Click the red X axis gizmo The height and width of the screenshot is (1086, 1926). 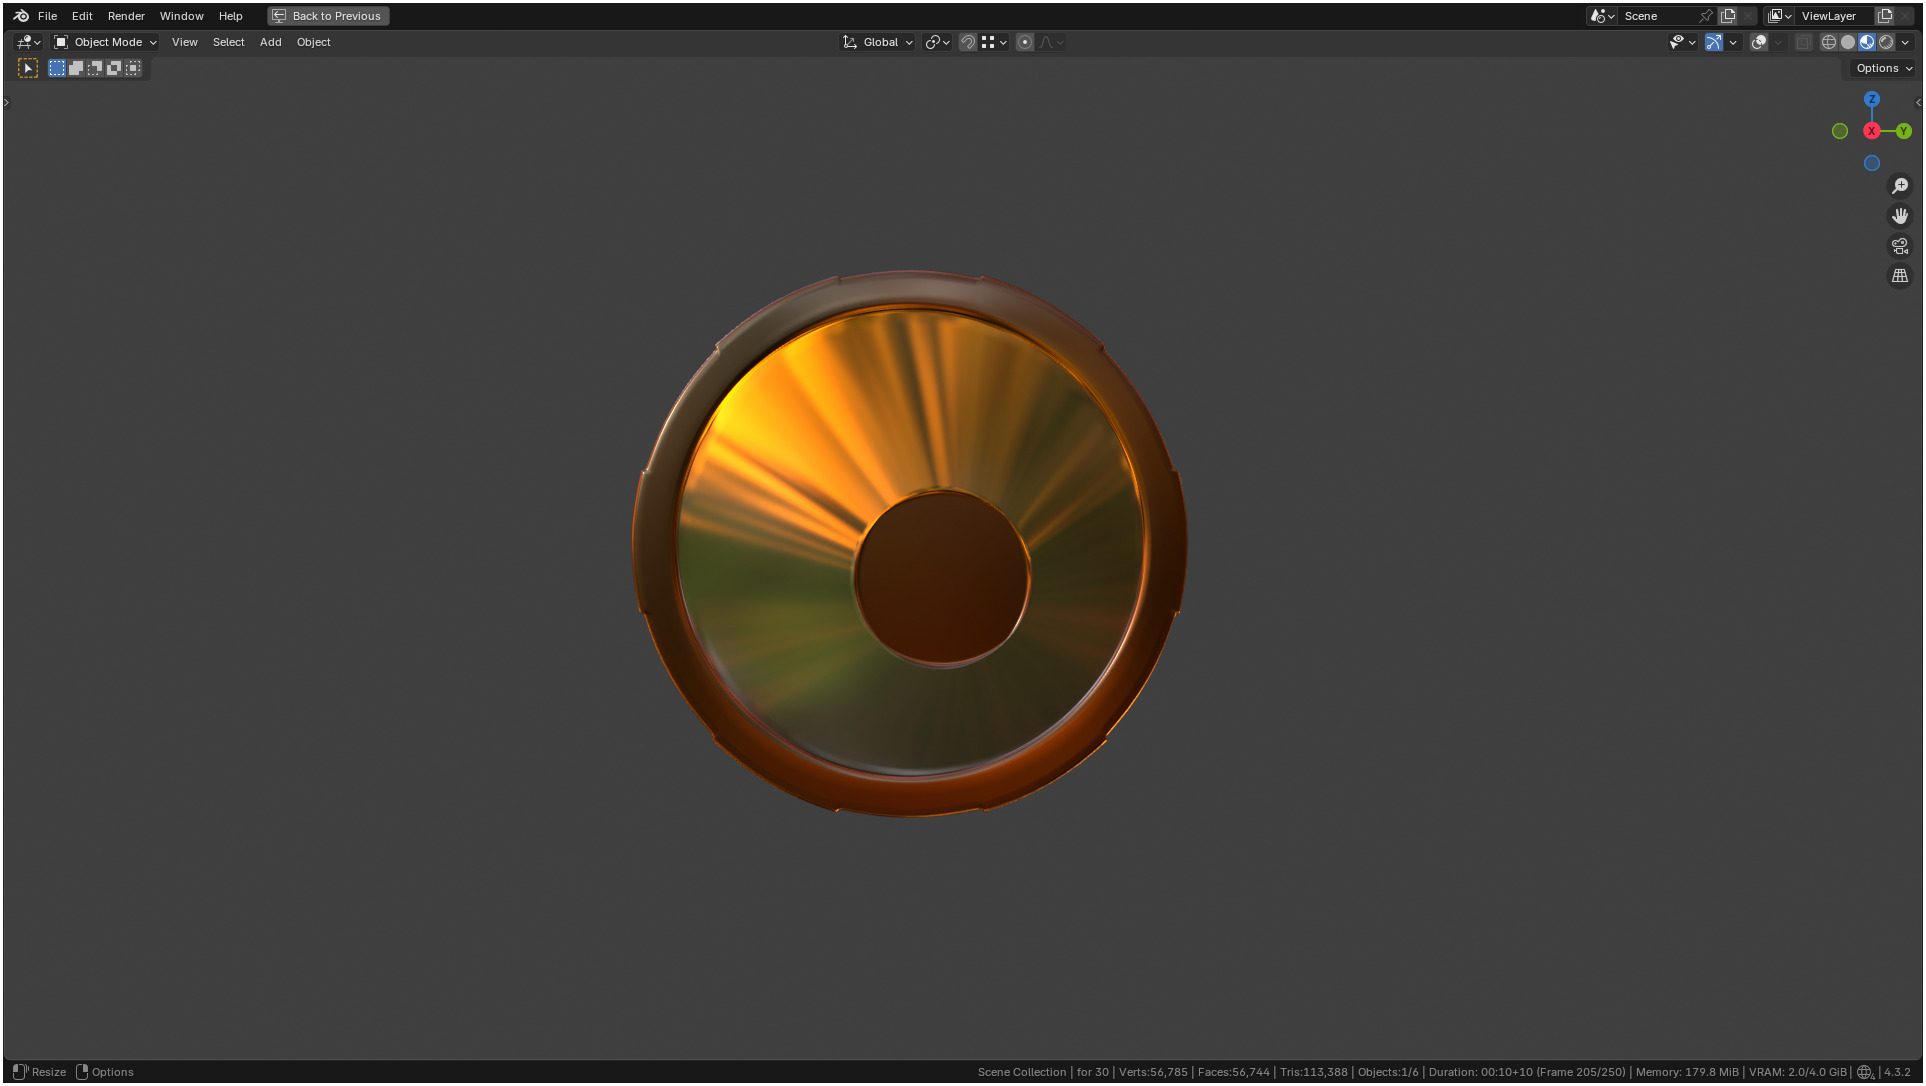[1871, 131]
